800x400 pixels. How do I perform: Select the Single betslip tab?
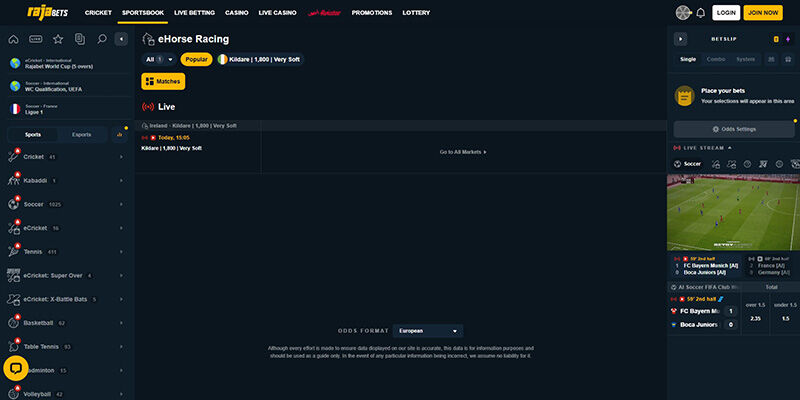(x=688, y=60)
